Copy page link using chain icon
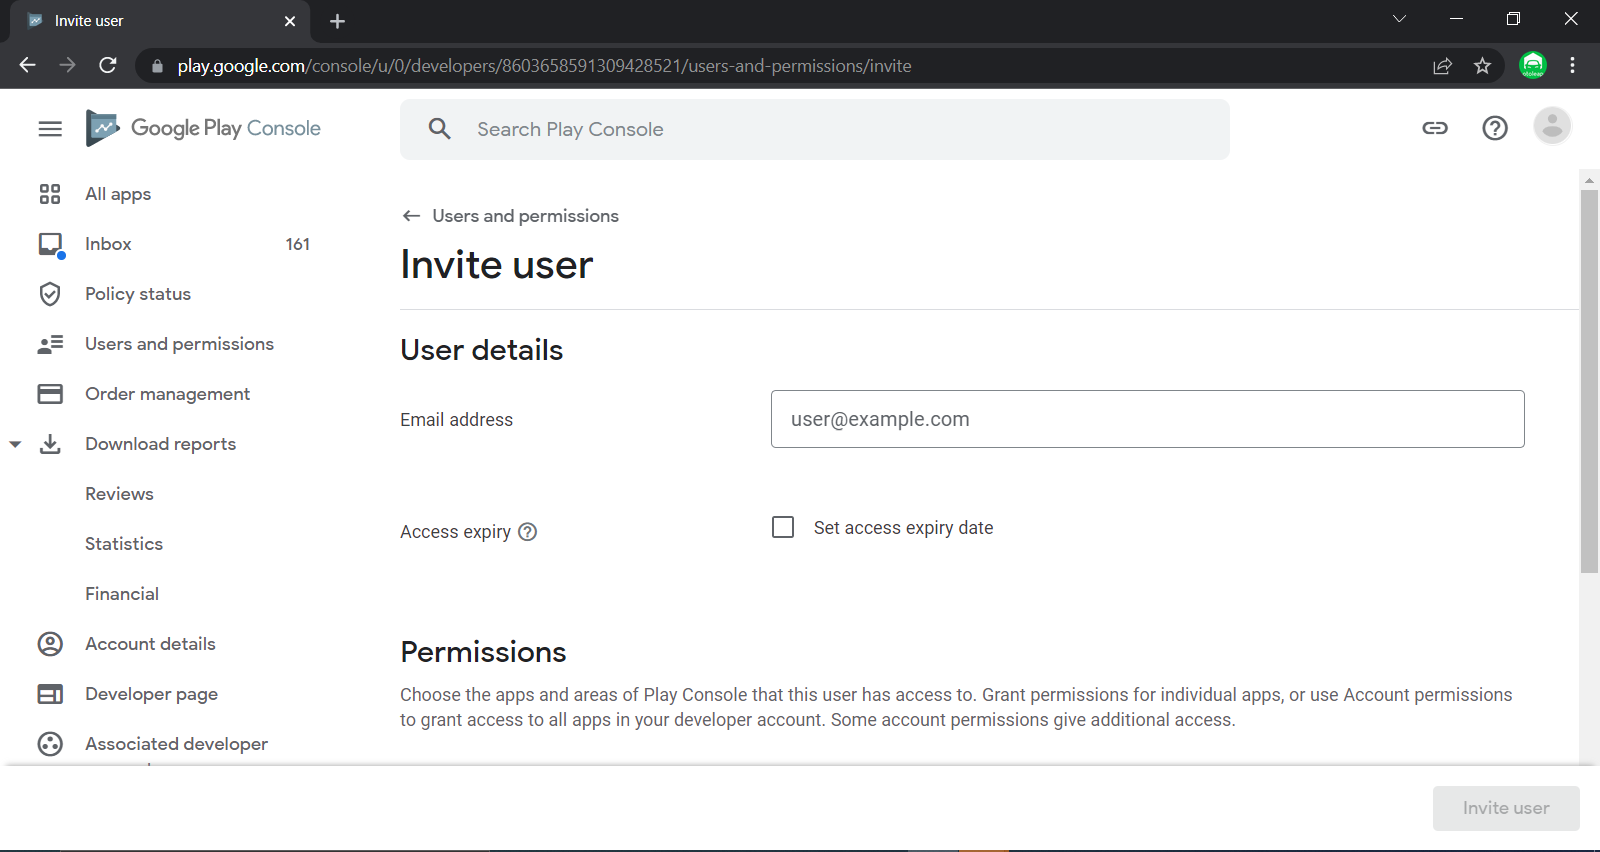Viewport: 1600px width, 852px height. coord(1435,128)
